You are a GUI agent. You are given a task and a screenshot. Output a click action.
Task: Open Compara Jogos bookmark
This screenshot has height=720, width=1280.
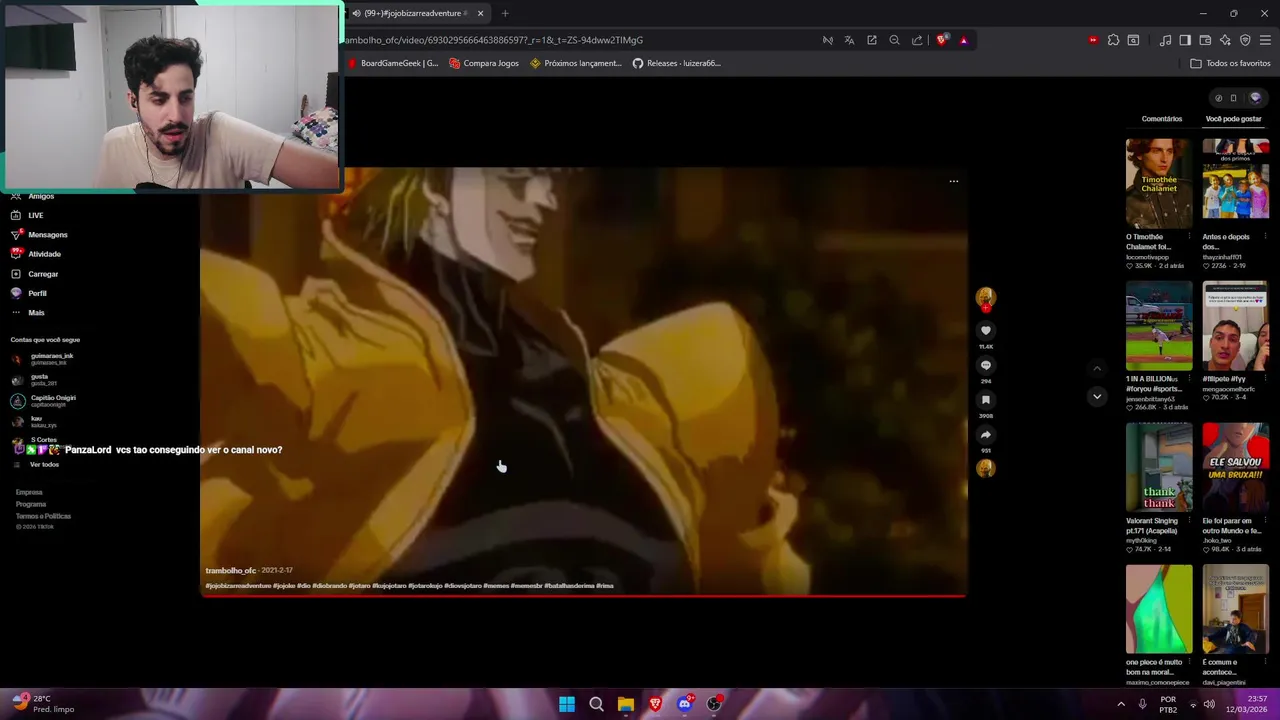(x=484, y=63)
